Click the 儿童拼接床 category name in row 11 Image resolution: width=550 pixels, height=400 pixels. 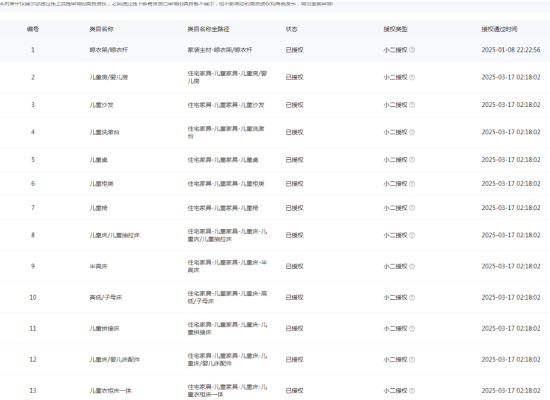point(104,328)
